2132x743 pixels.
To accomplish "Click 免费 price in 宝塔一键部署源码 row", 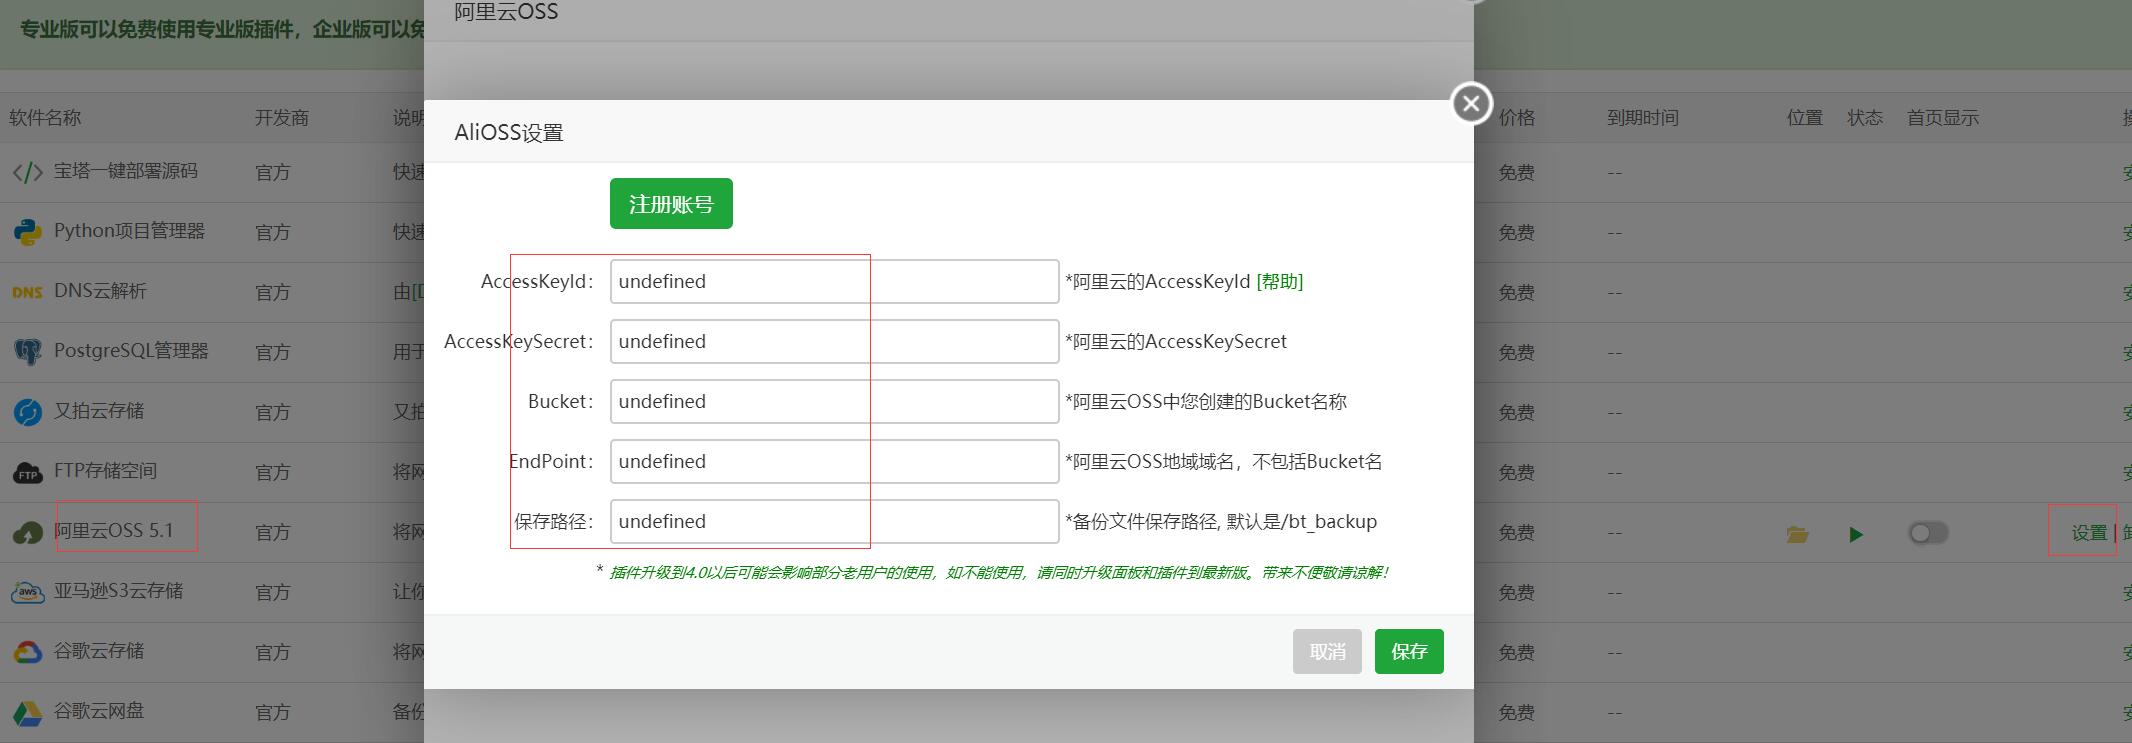I will click(1516, 173).
